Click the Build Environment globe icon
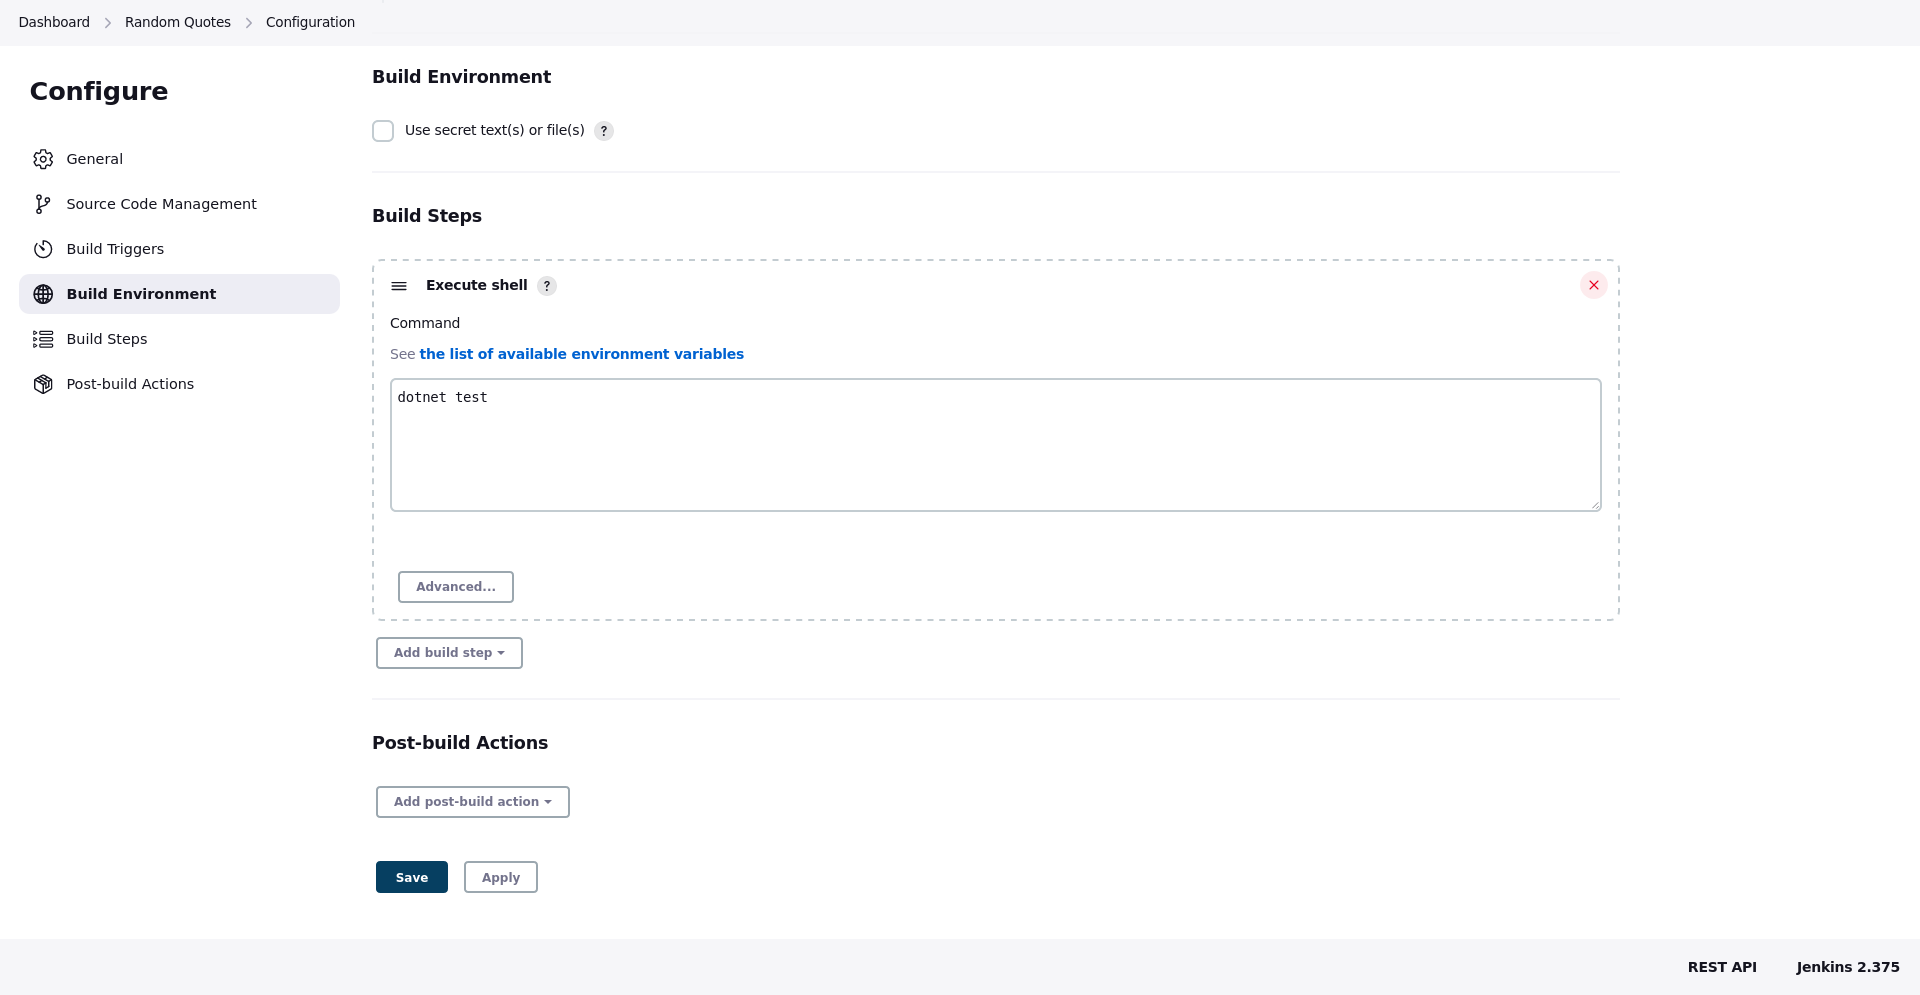The image size is (1920, 995). click(43, 294)
